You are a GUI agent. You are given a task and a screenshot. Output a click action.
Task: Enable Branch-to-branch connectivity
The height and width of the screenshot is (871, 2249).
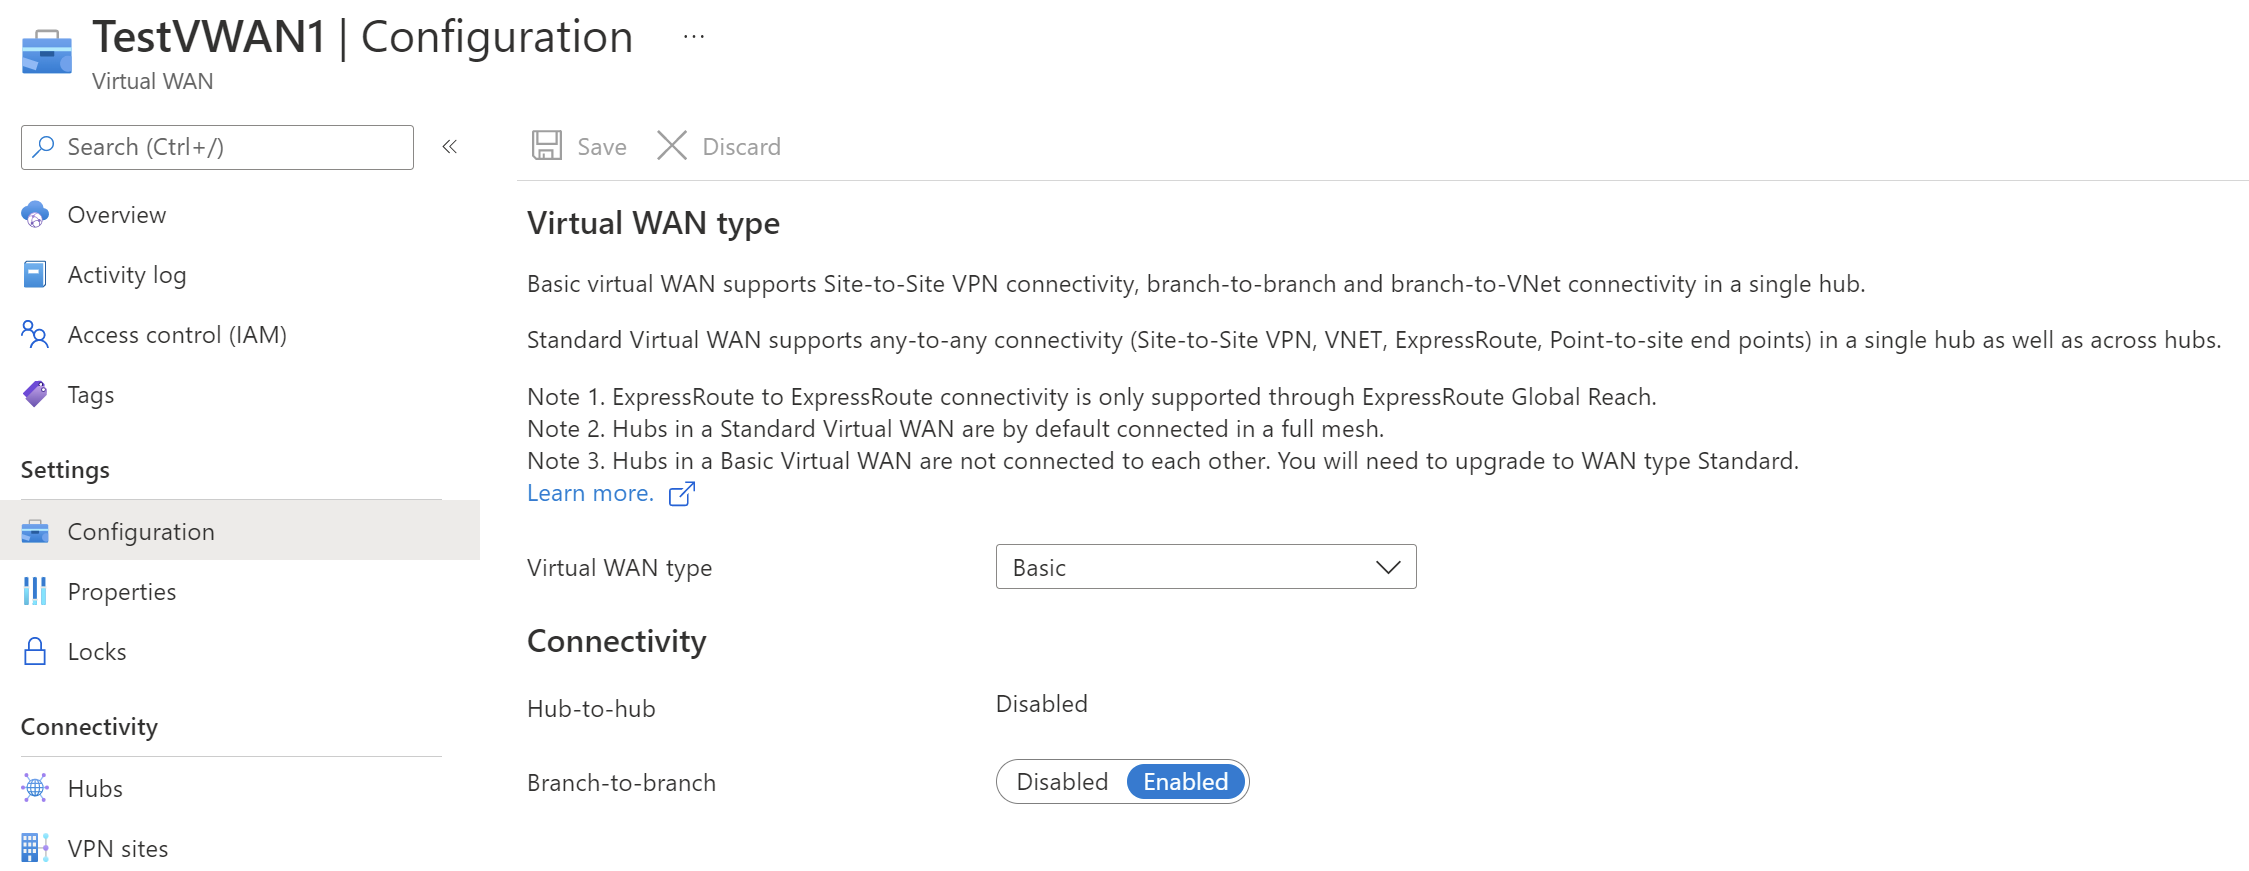[1185, 781]
